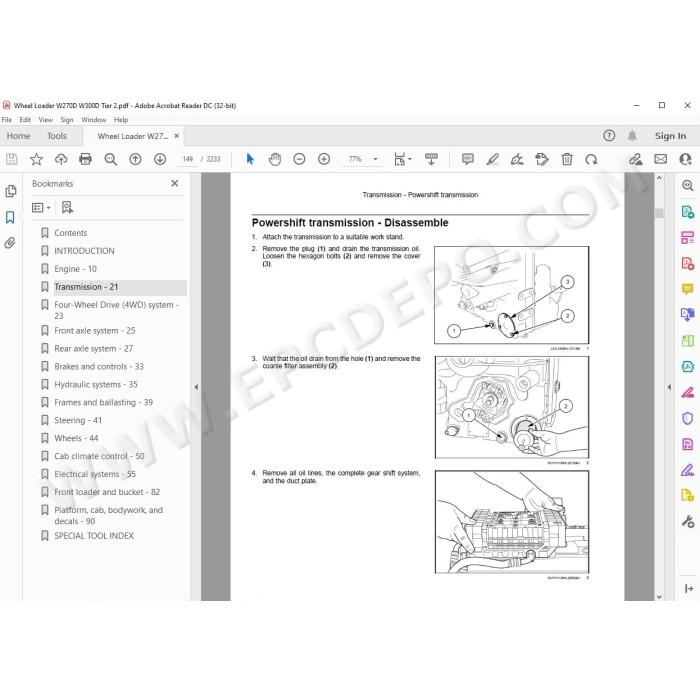Collapse the left navigation pane arrow

(196, 387)
